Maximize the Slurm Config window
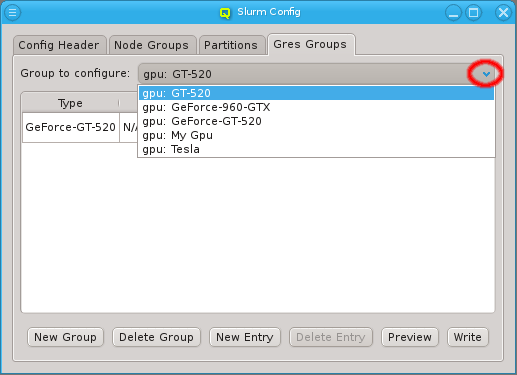Viewport: 517px width, 375px height. pos(473,13)
